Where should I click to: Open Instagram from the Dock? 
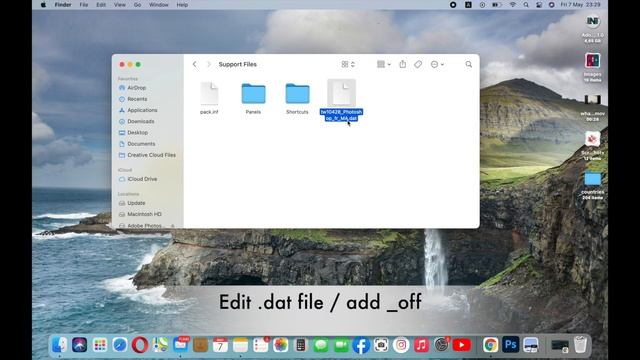coord(401,345)
